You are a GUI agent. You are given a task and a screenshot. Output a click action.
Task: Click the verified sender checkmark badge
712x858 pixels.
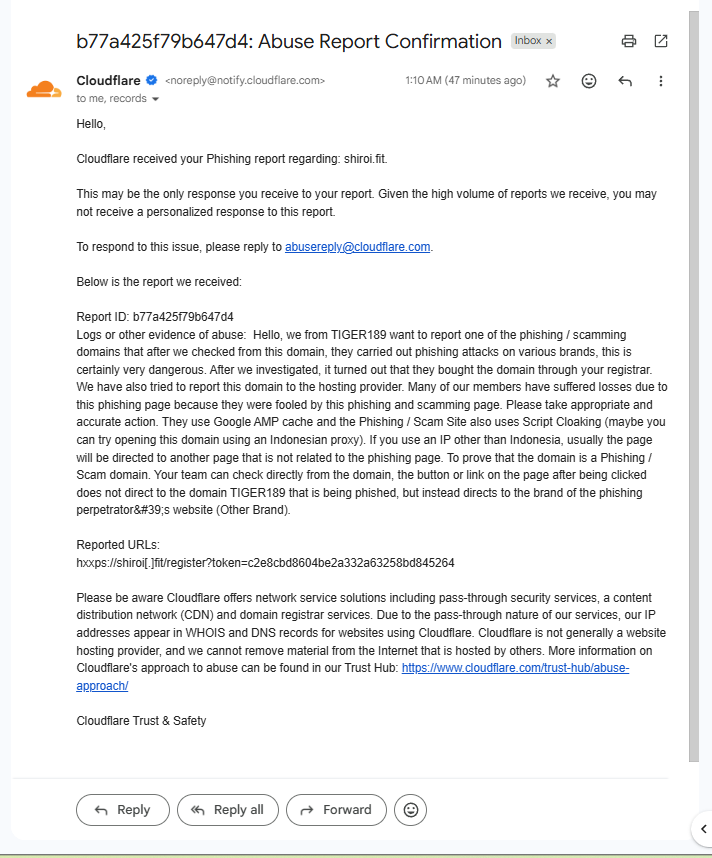point(152,80)
